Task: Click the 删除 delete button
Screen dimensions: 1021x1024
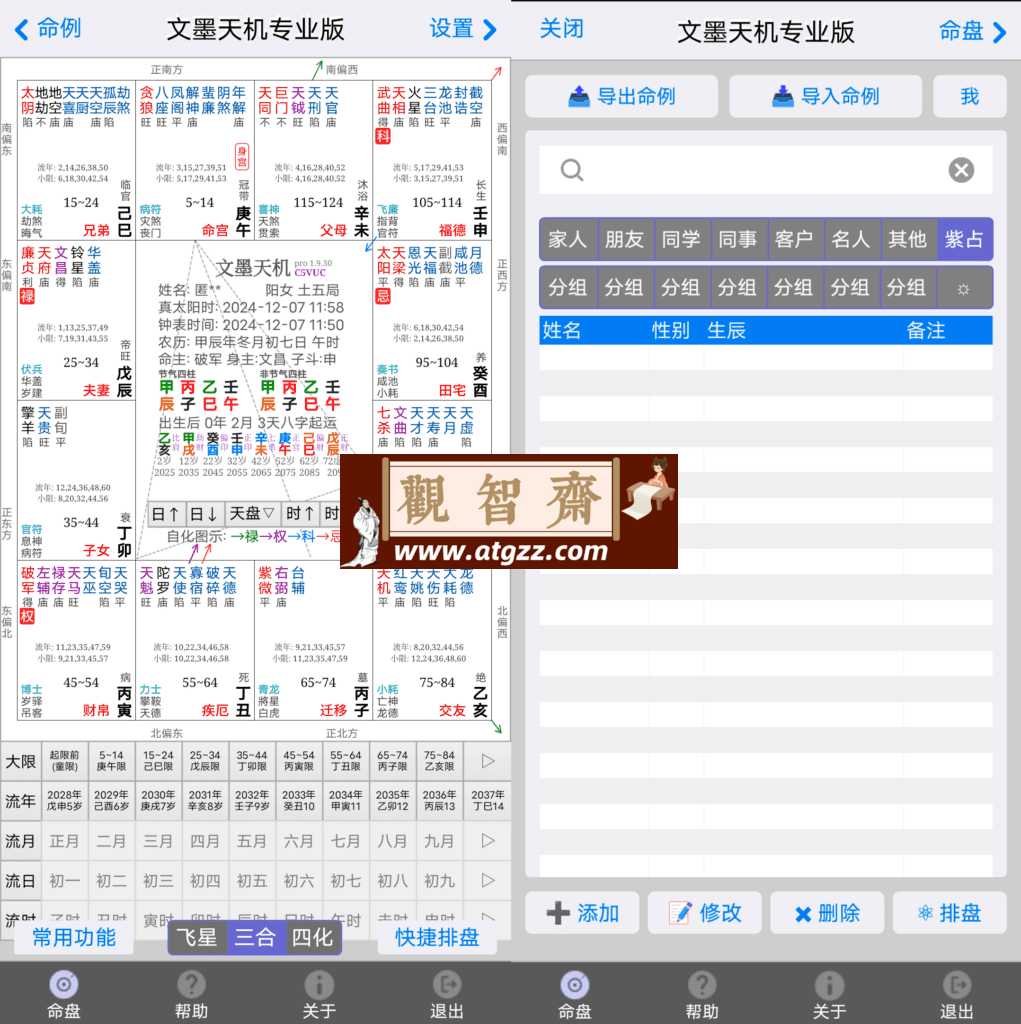Action: (827, 912)
